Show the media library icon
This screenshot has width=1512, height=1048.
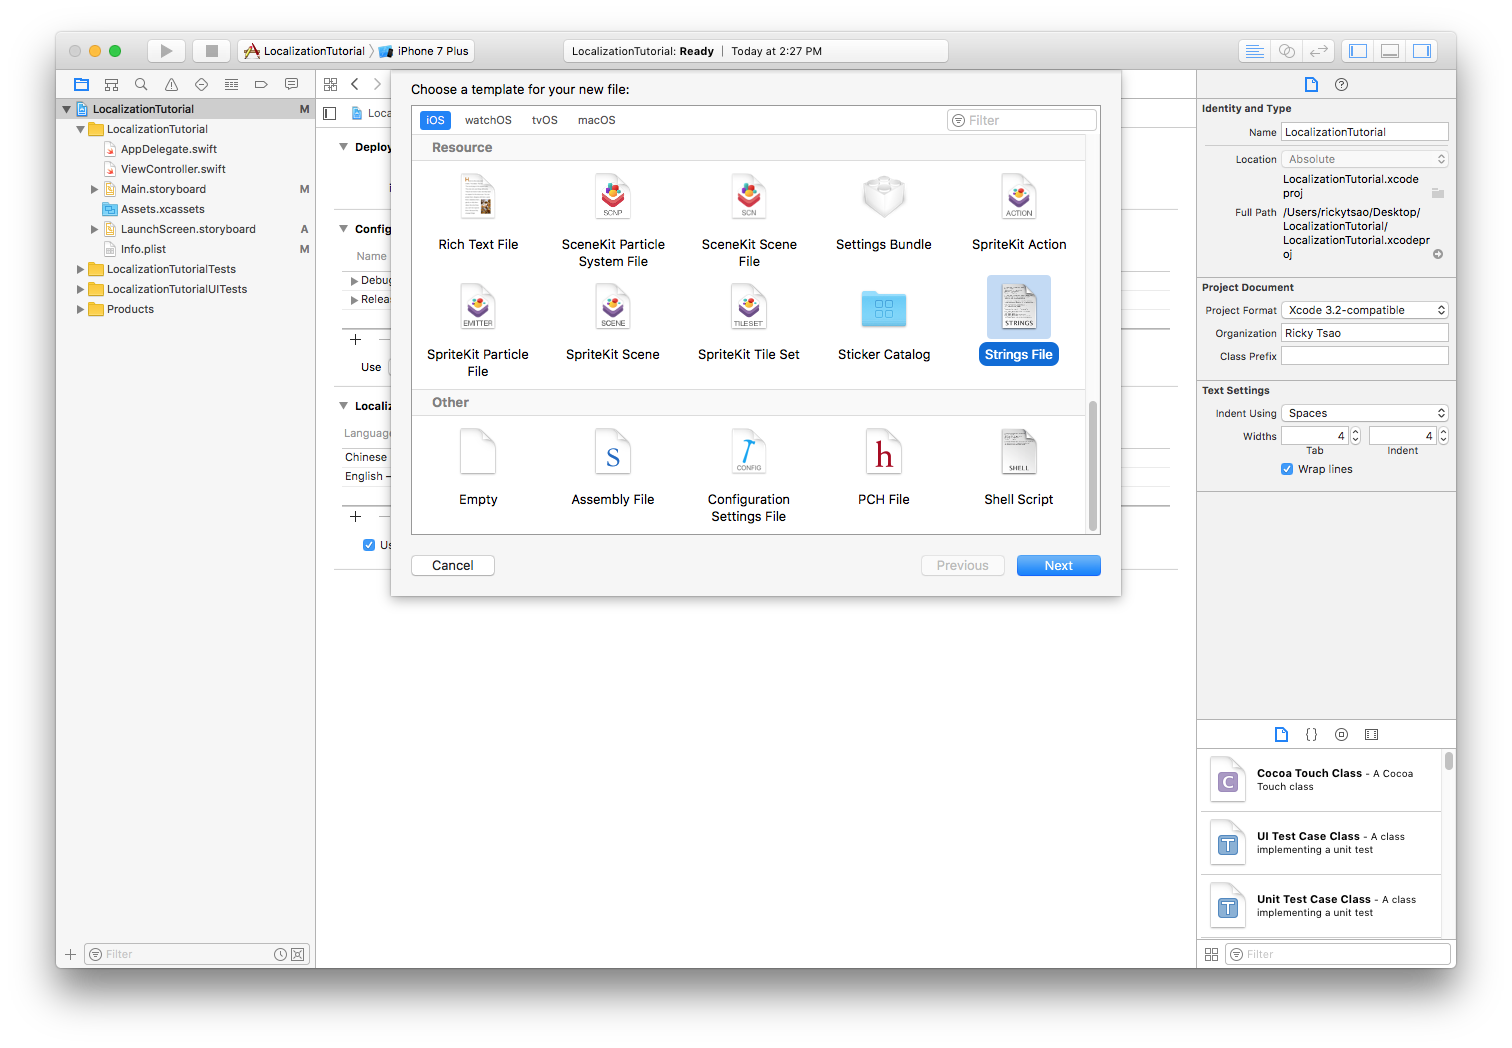pos(1372,735)
